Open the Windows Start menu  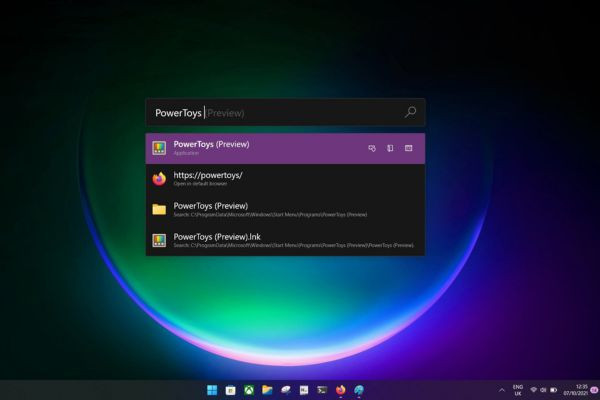pos(212,390)
